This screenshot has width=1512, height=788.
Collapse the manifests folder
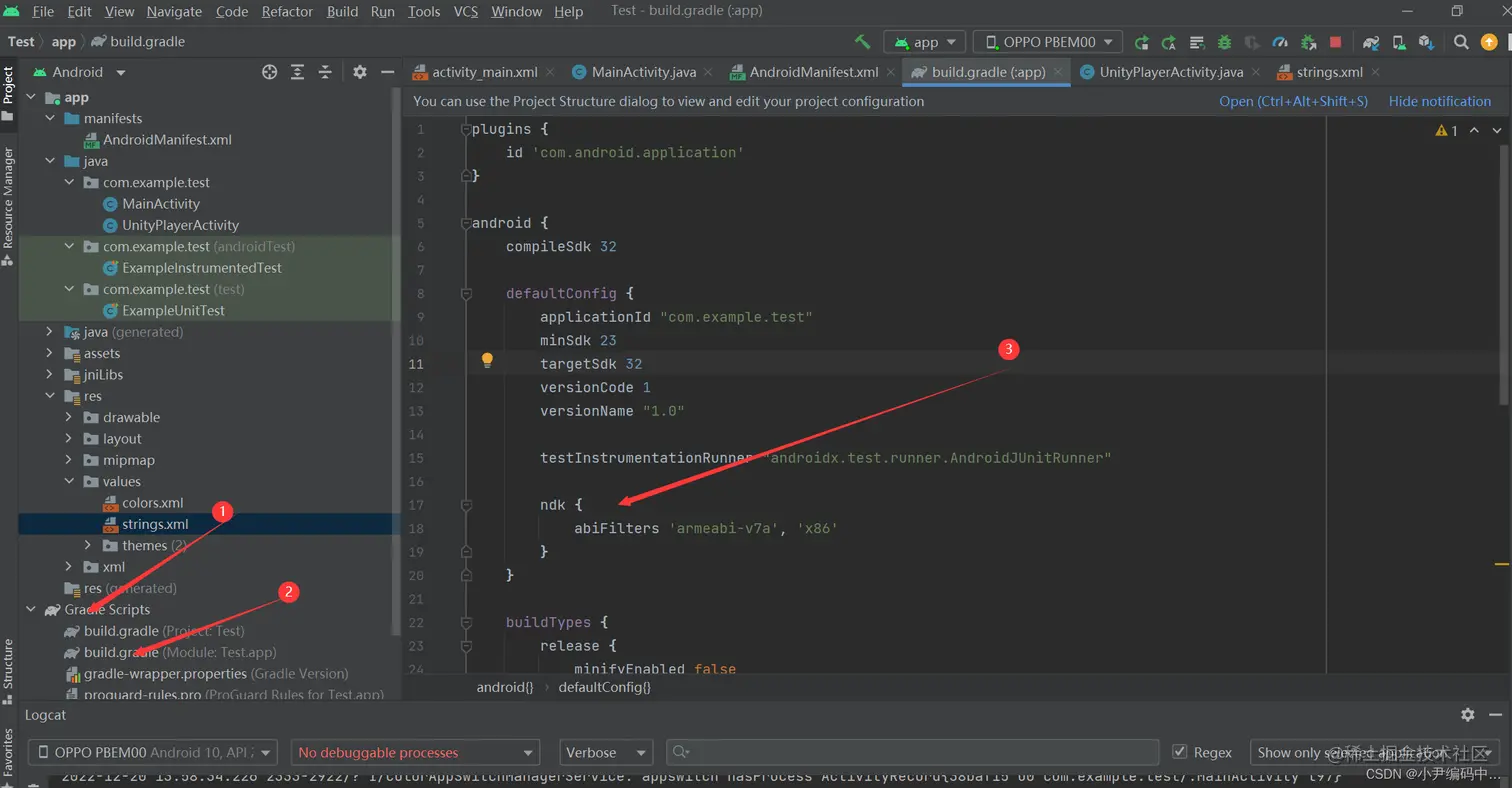click(49, 118)
